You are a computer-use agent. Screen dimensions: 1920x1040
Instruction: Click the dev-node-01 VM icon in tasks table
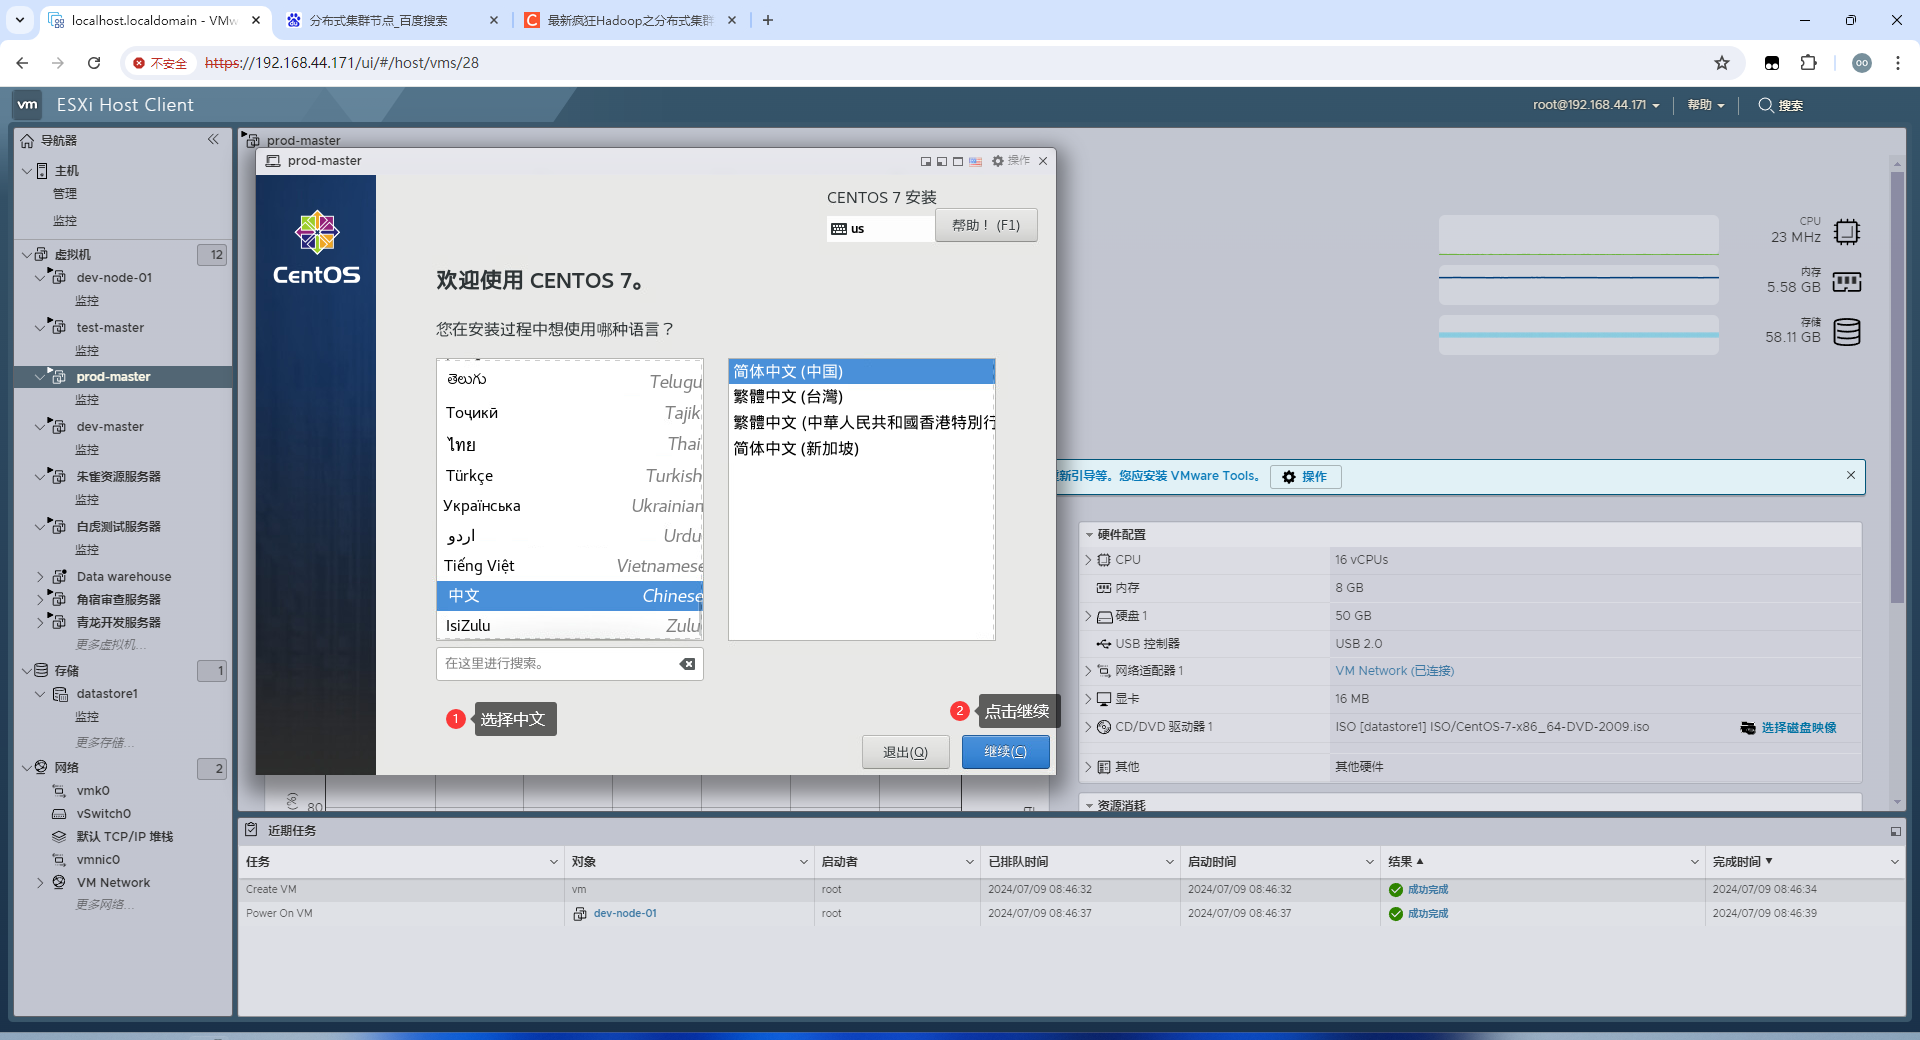[x=579, y=913]
